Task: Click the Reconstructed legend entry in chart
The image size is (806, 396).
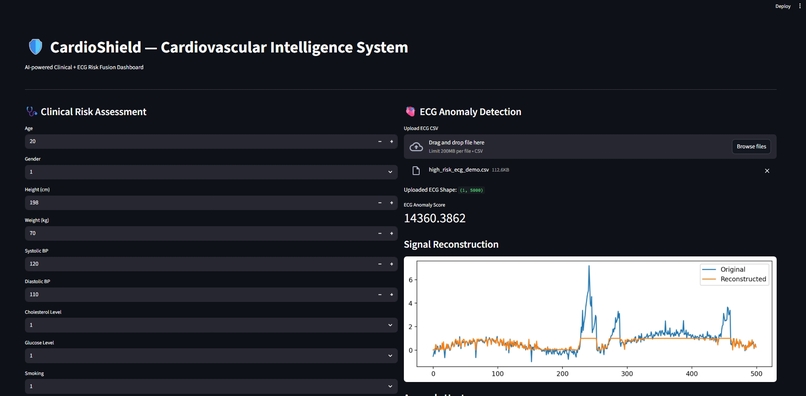Action: point(734,279)
